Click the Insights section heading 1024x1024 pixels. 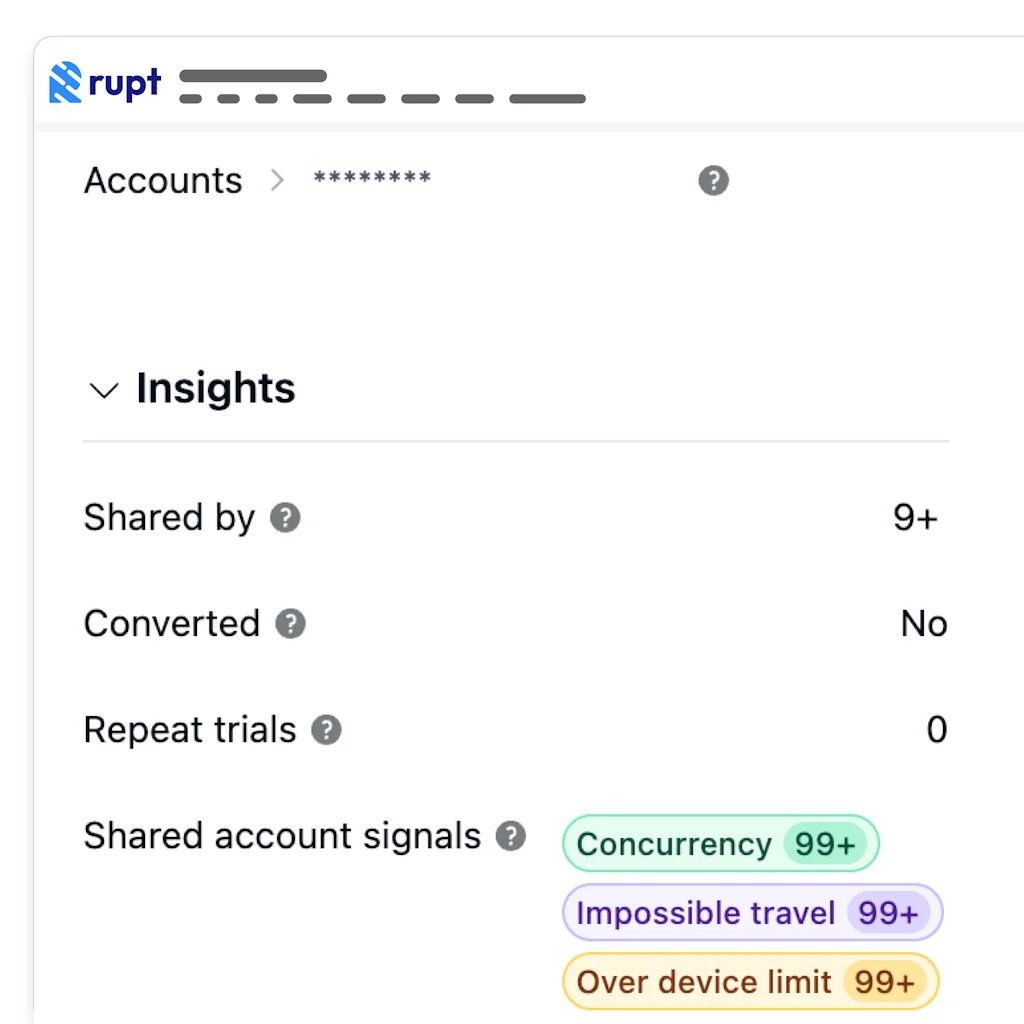coord(216,388)
